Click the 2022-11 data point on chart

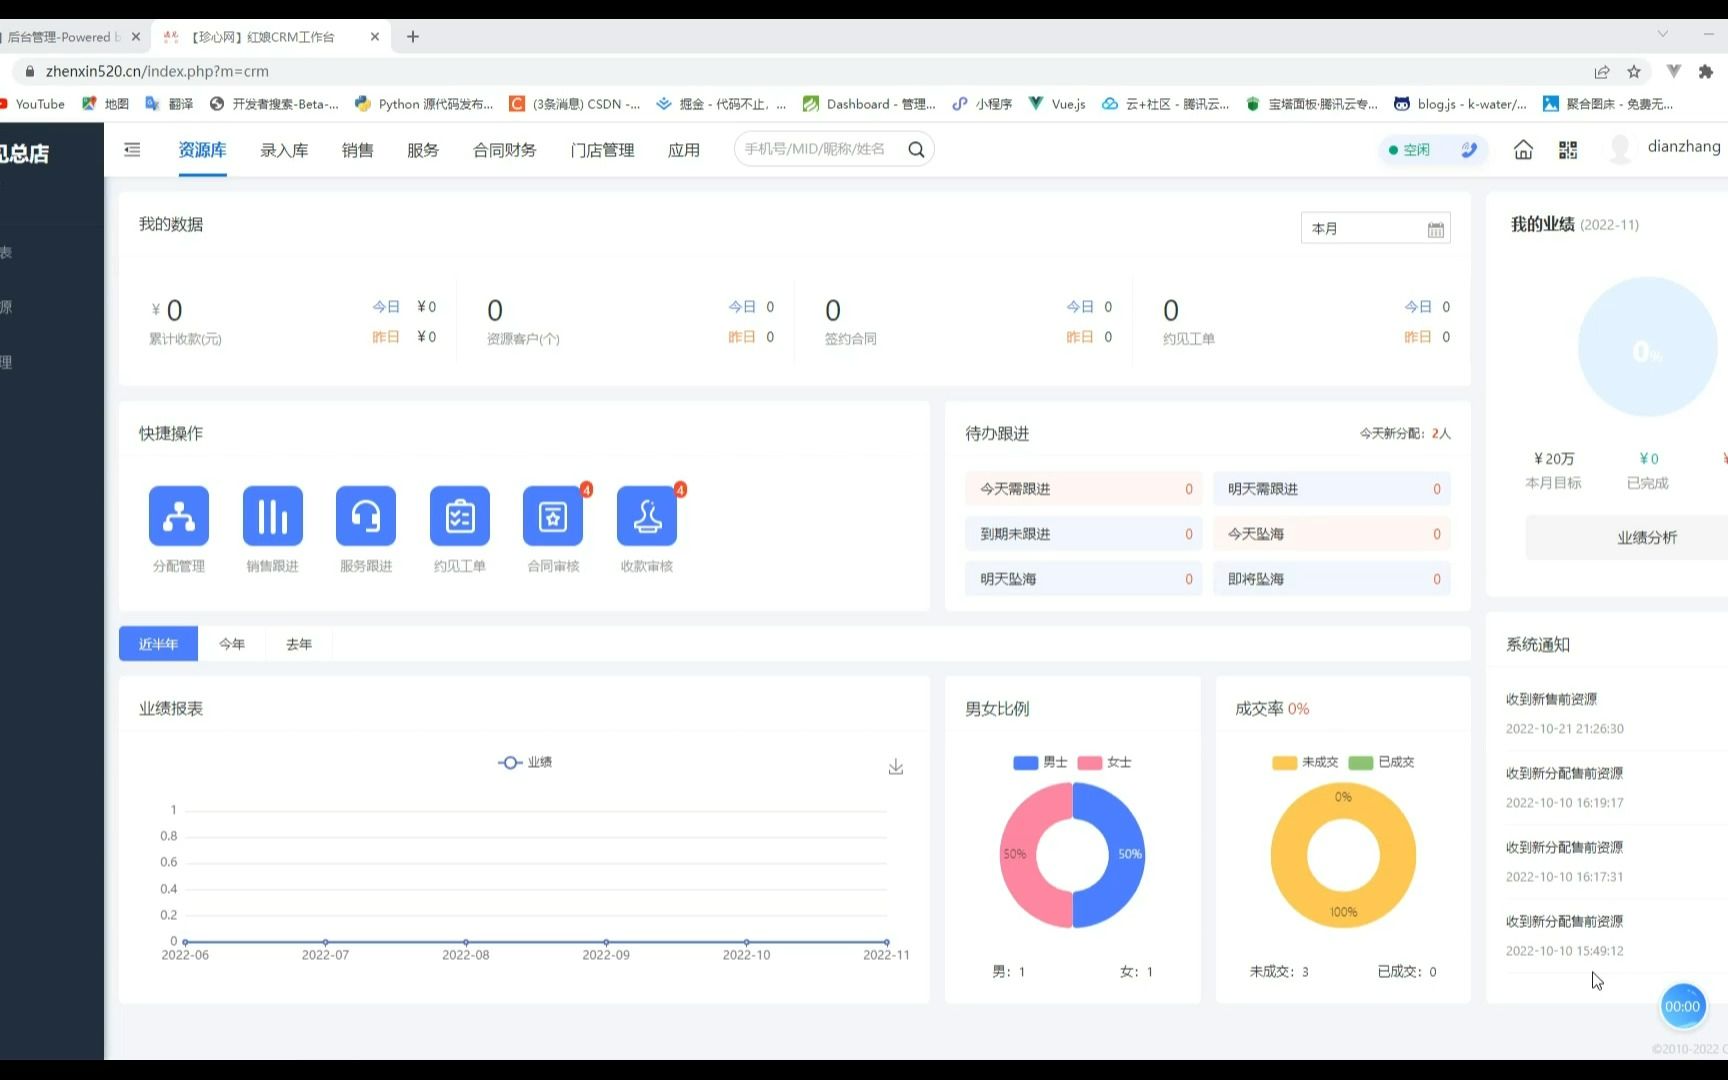(x=886, y=942)
